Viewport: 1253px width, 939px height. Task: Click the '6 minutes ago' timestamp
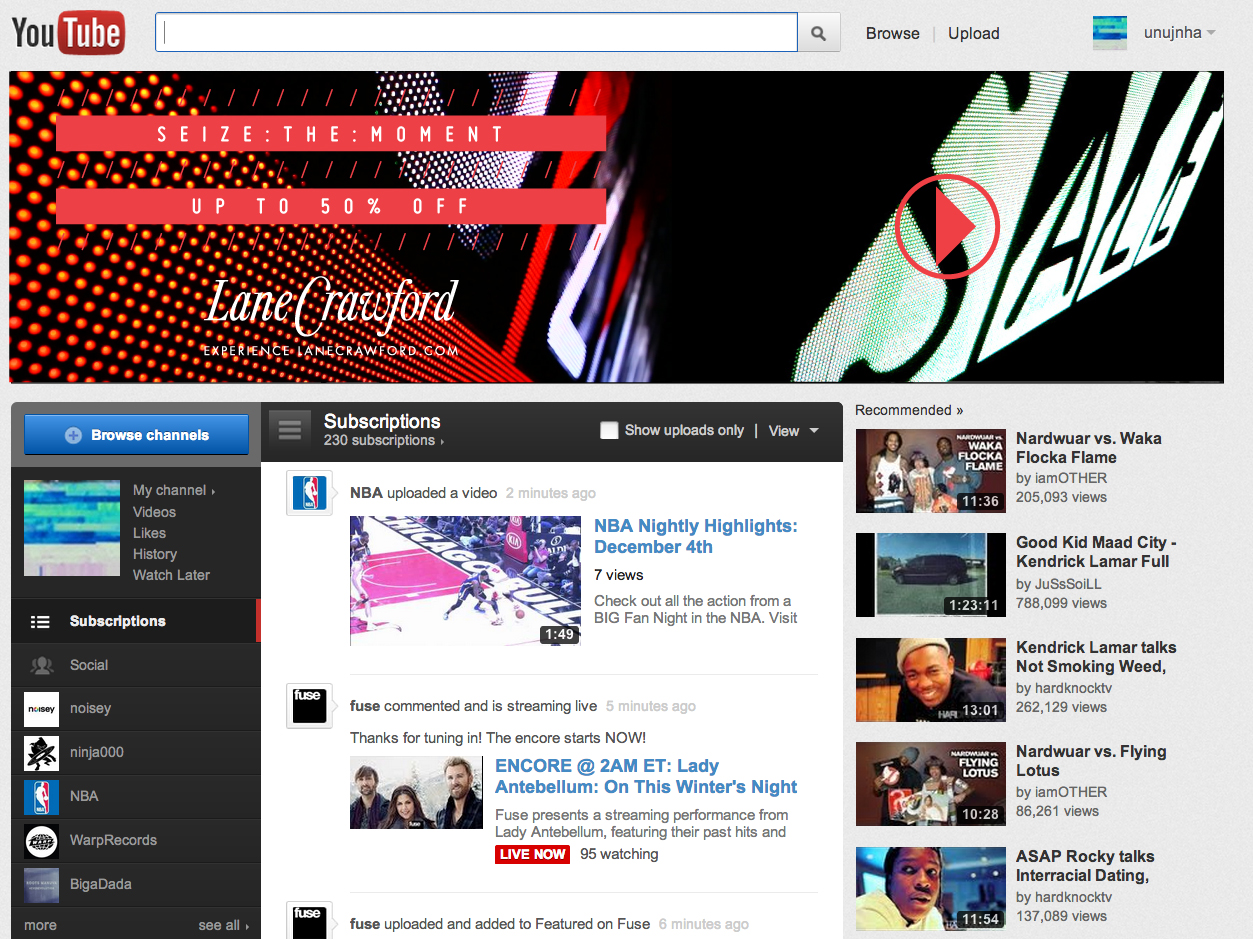(704, 924)
